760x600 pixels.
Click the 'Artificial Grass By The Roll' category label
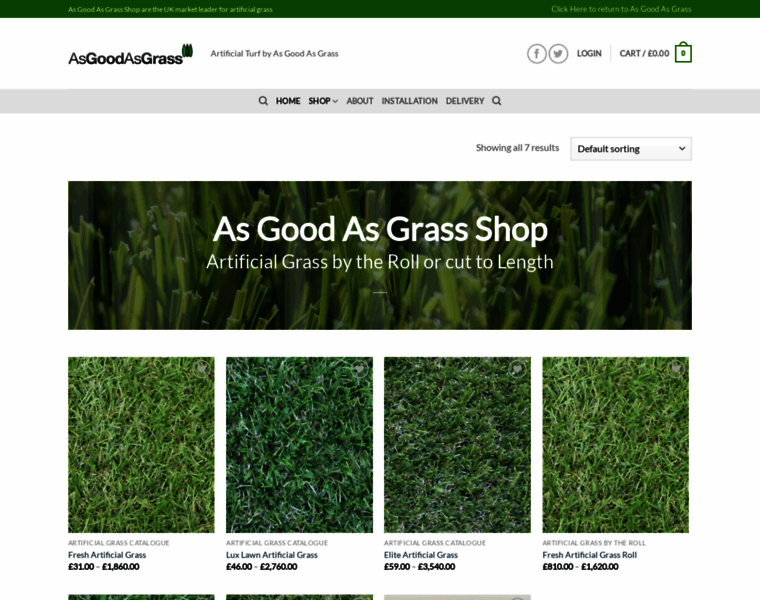click(594, 543)
